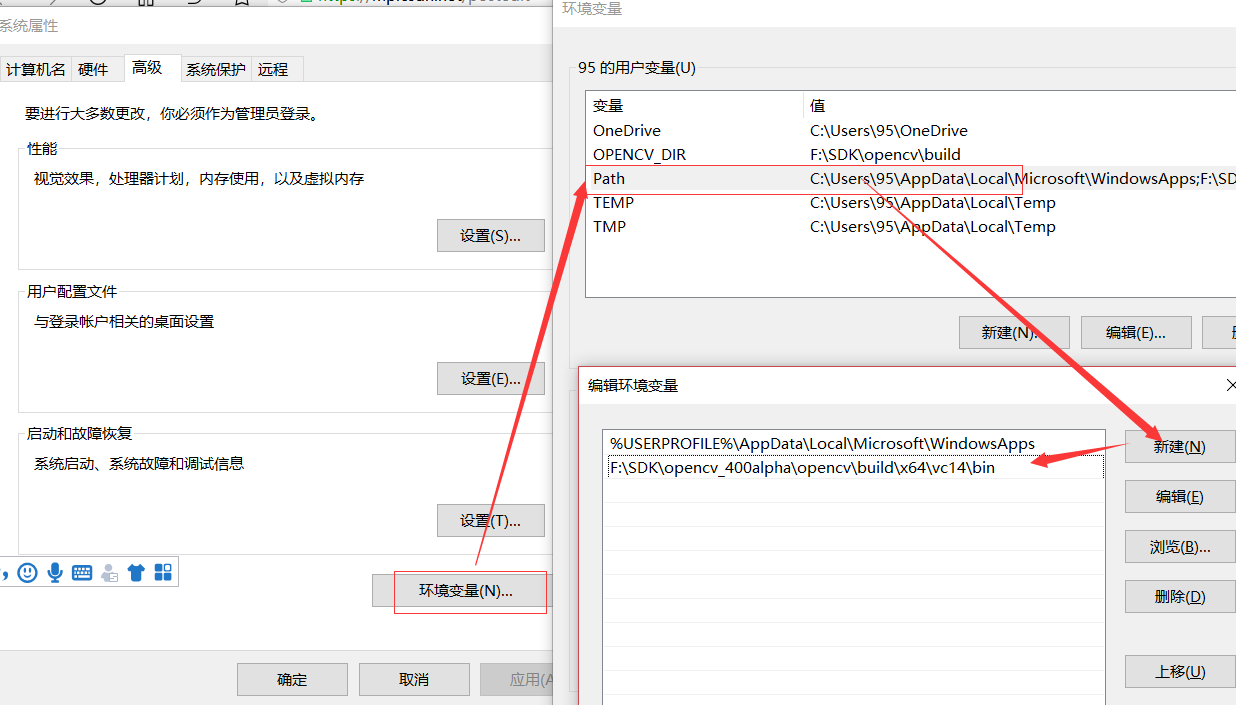Open the emoji smiley icon in IME toolbar

[x=28, y=572]
